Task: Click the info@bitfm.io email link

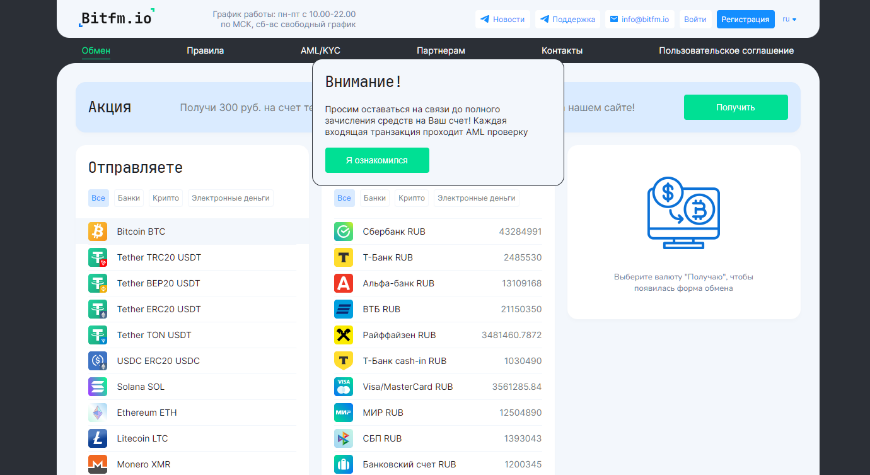Action: (640, 19)
